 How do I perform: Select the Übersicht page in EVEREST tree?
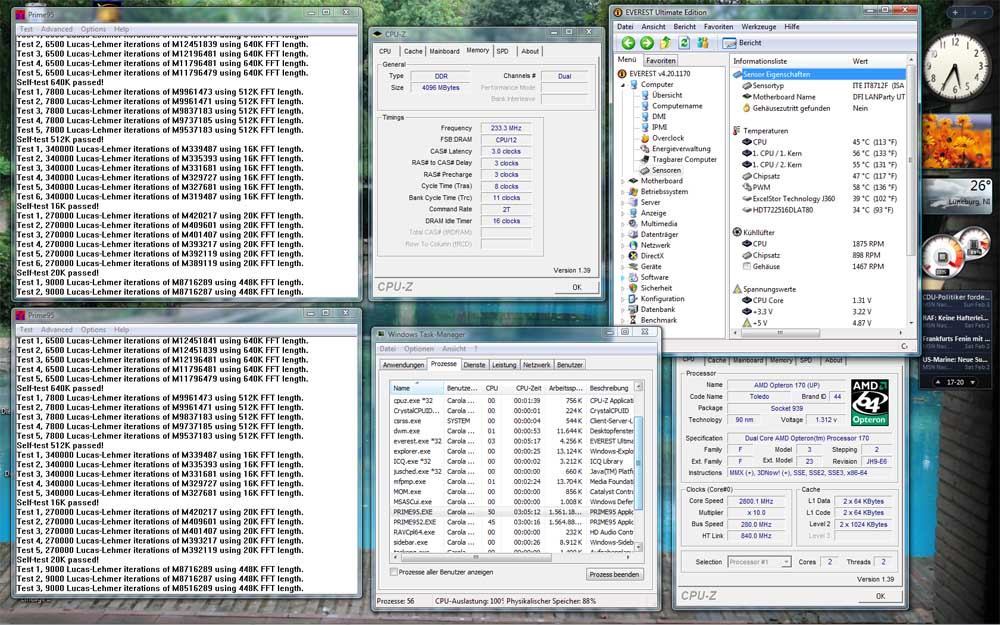tap(667, 95)
